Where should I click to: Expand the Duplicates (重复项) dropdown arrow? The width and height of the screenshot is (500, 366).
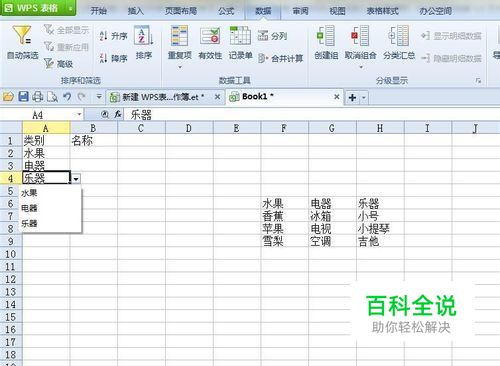pos(180,67)
